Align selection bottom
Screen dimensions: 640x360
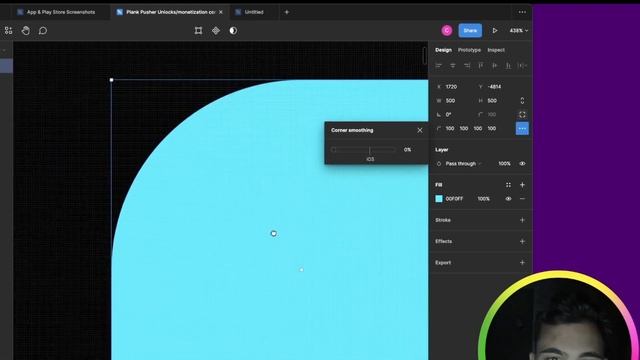coord(509,65)
